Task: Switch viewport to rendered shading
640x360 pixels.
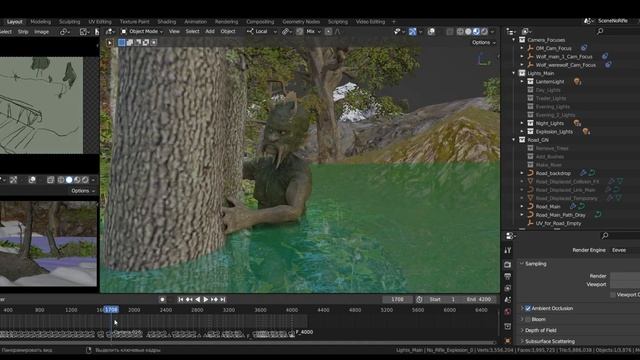Action: click(484, 31)
